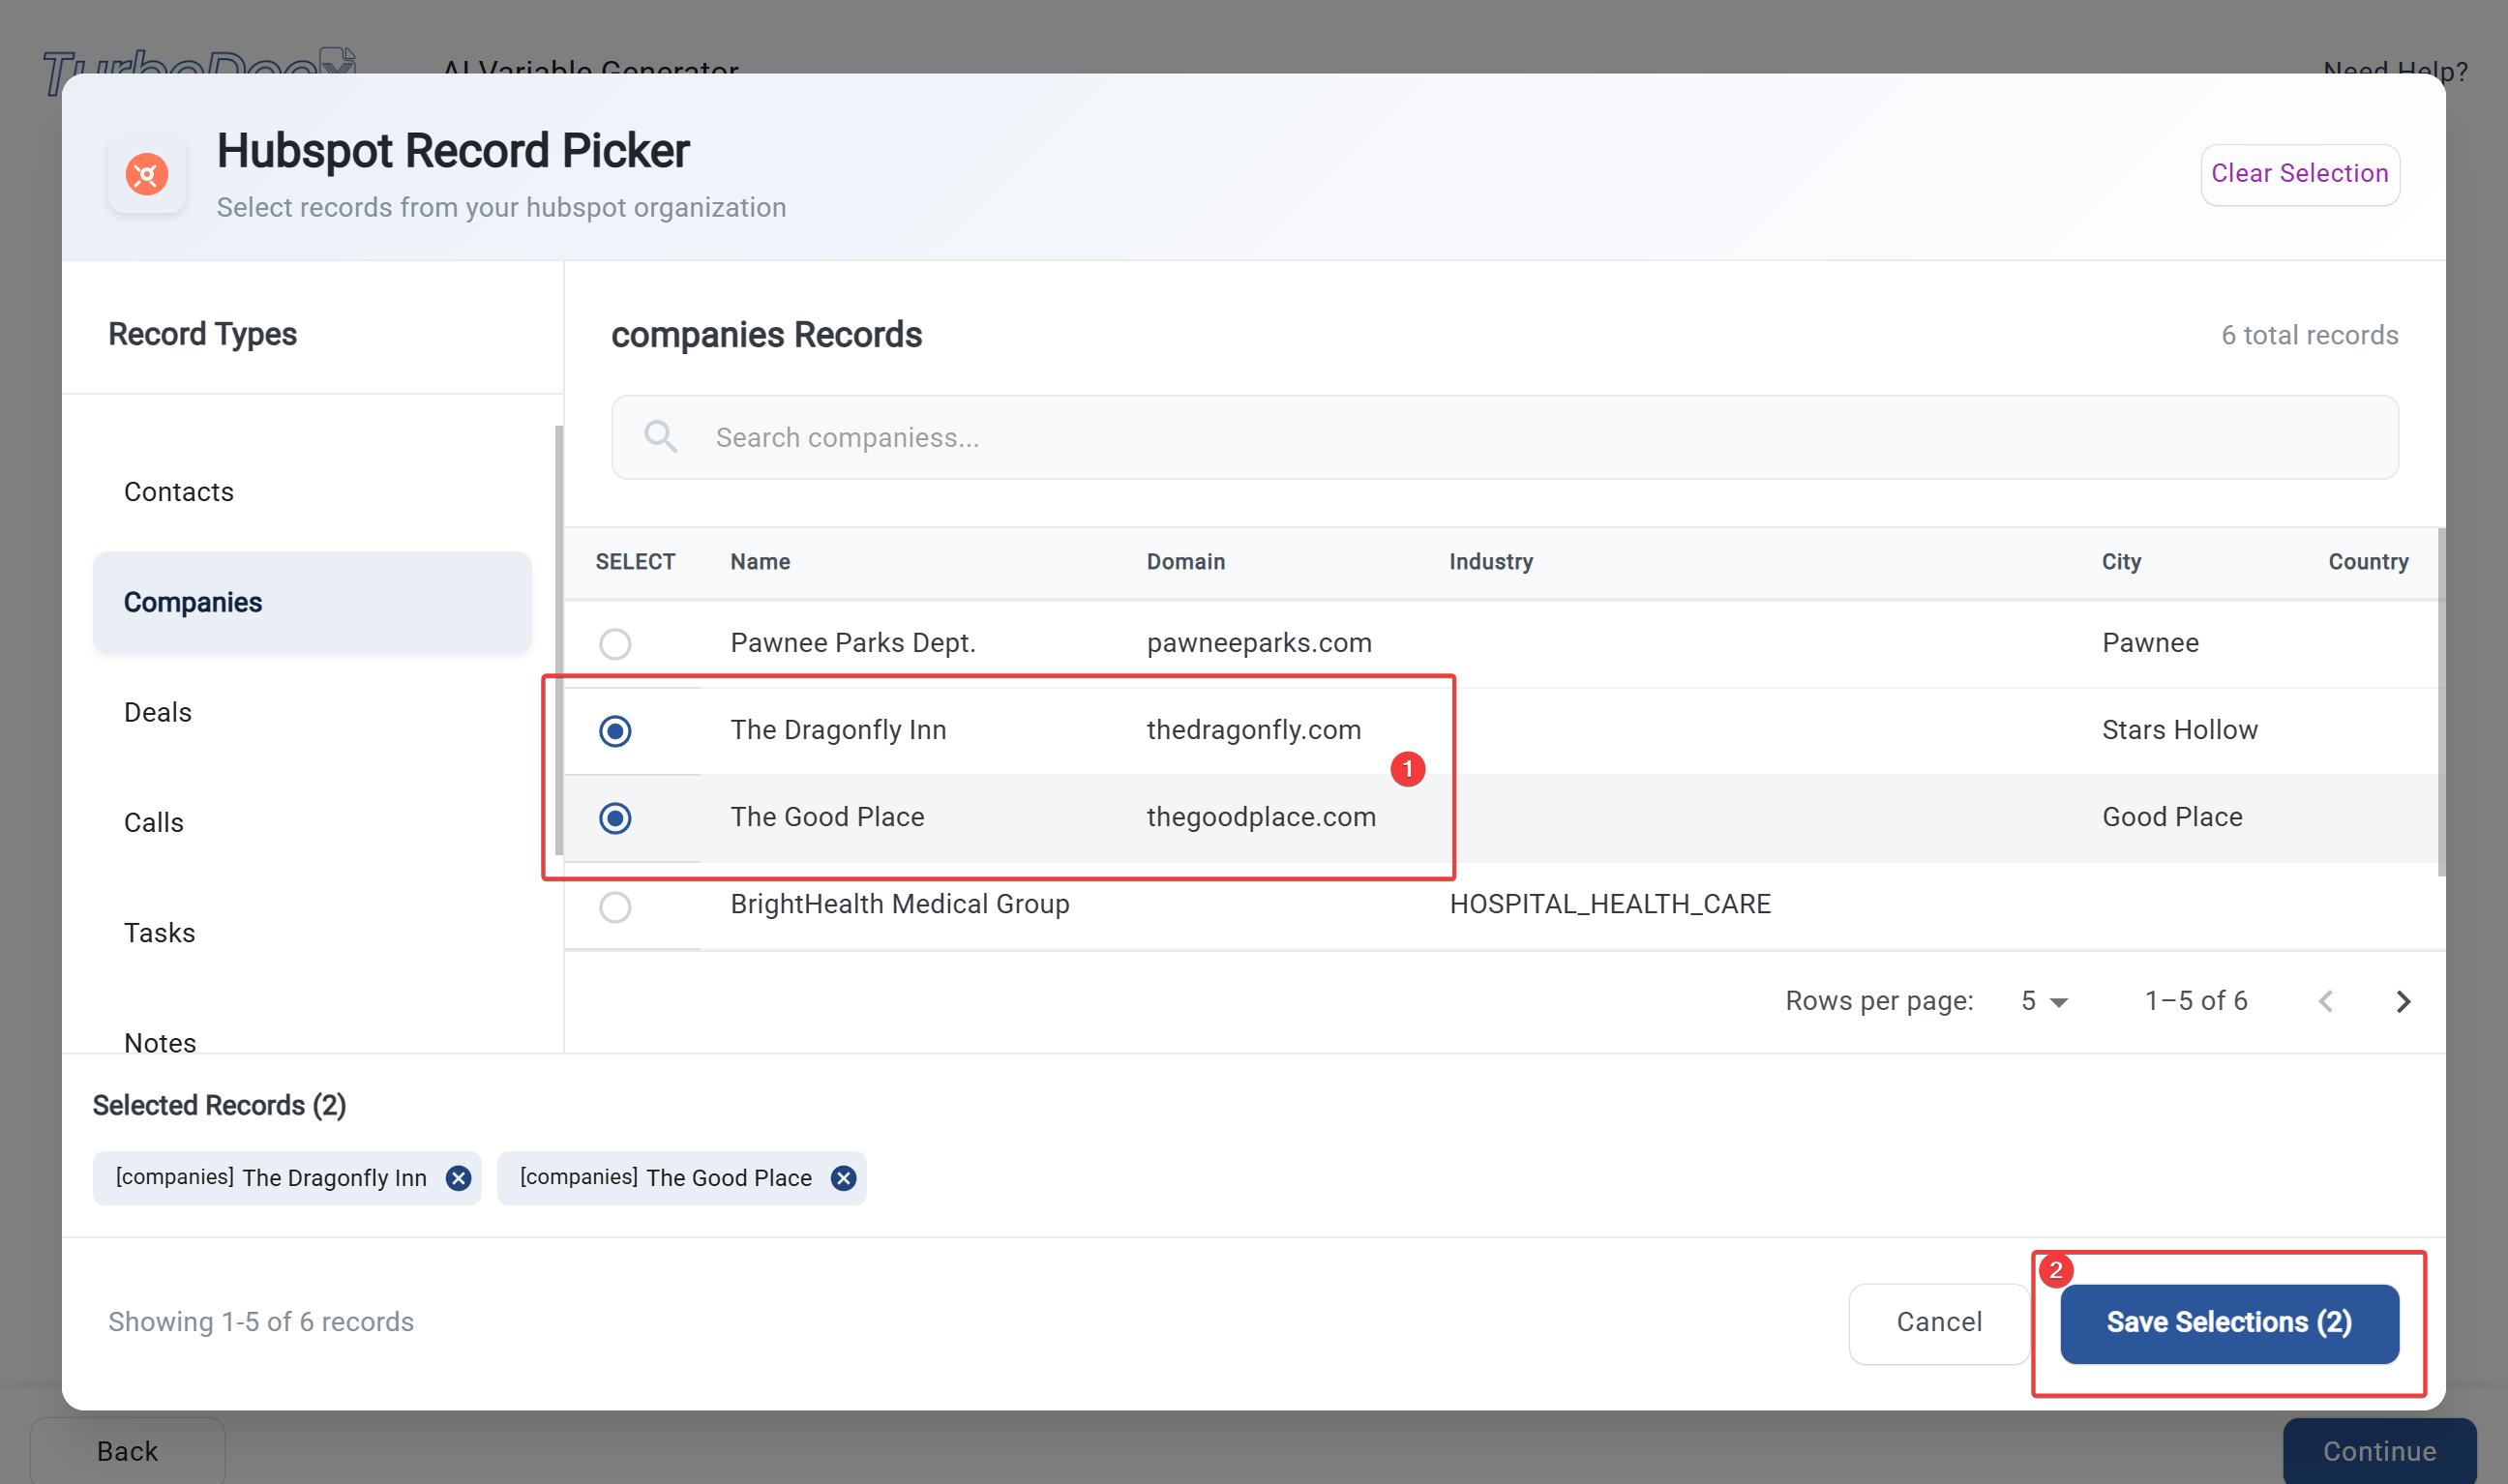Open the Contacts record type
The width and height of the screenshot is (2508, 1484).
tap(312, 492)
